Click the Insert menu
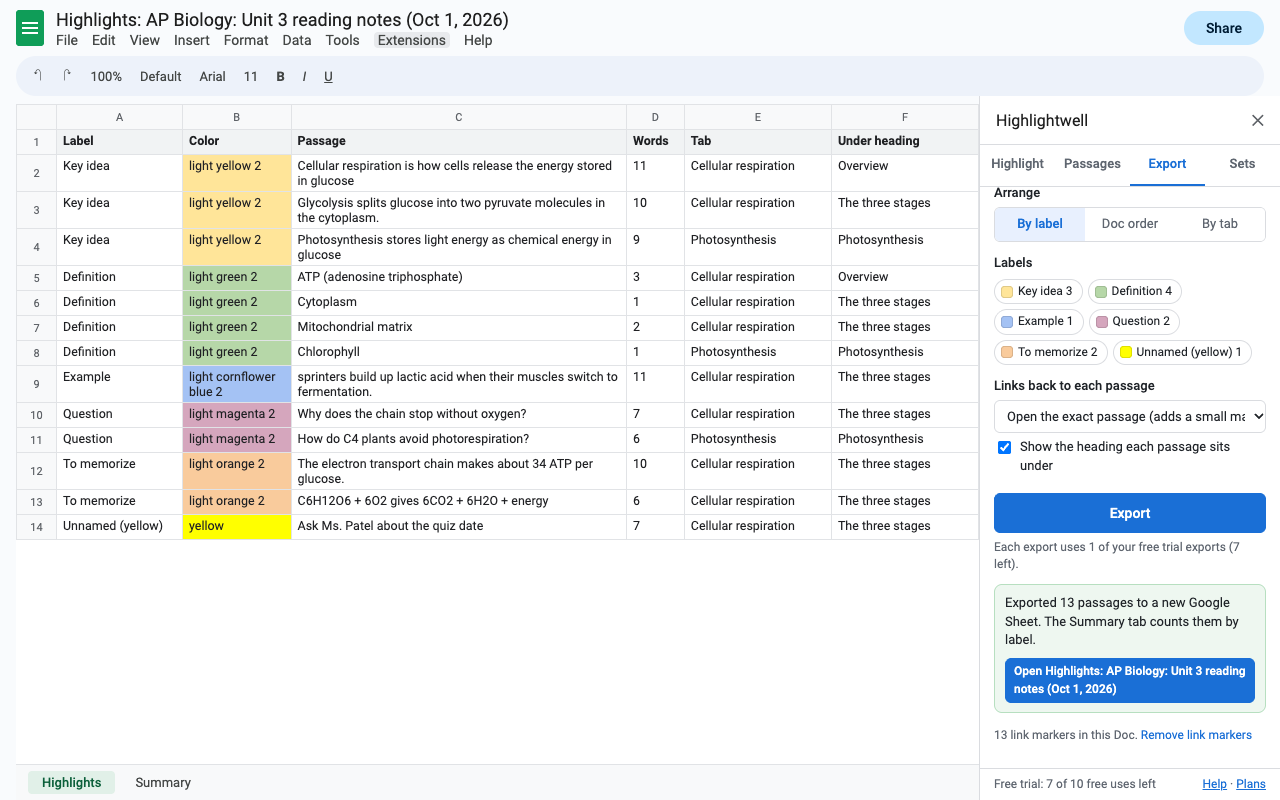The width and height of the screenshot is (1280, 800). (192, 40)
